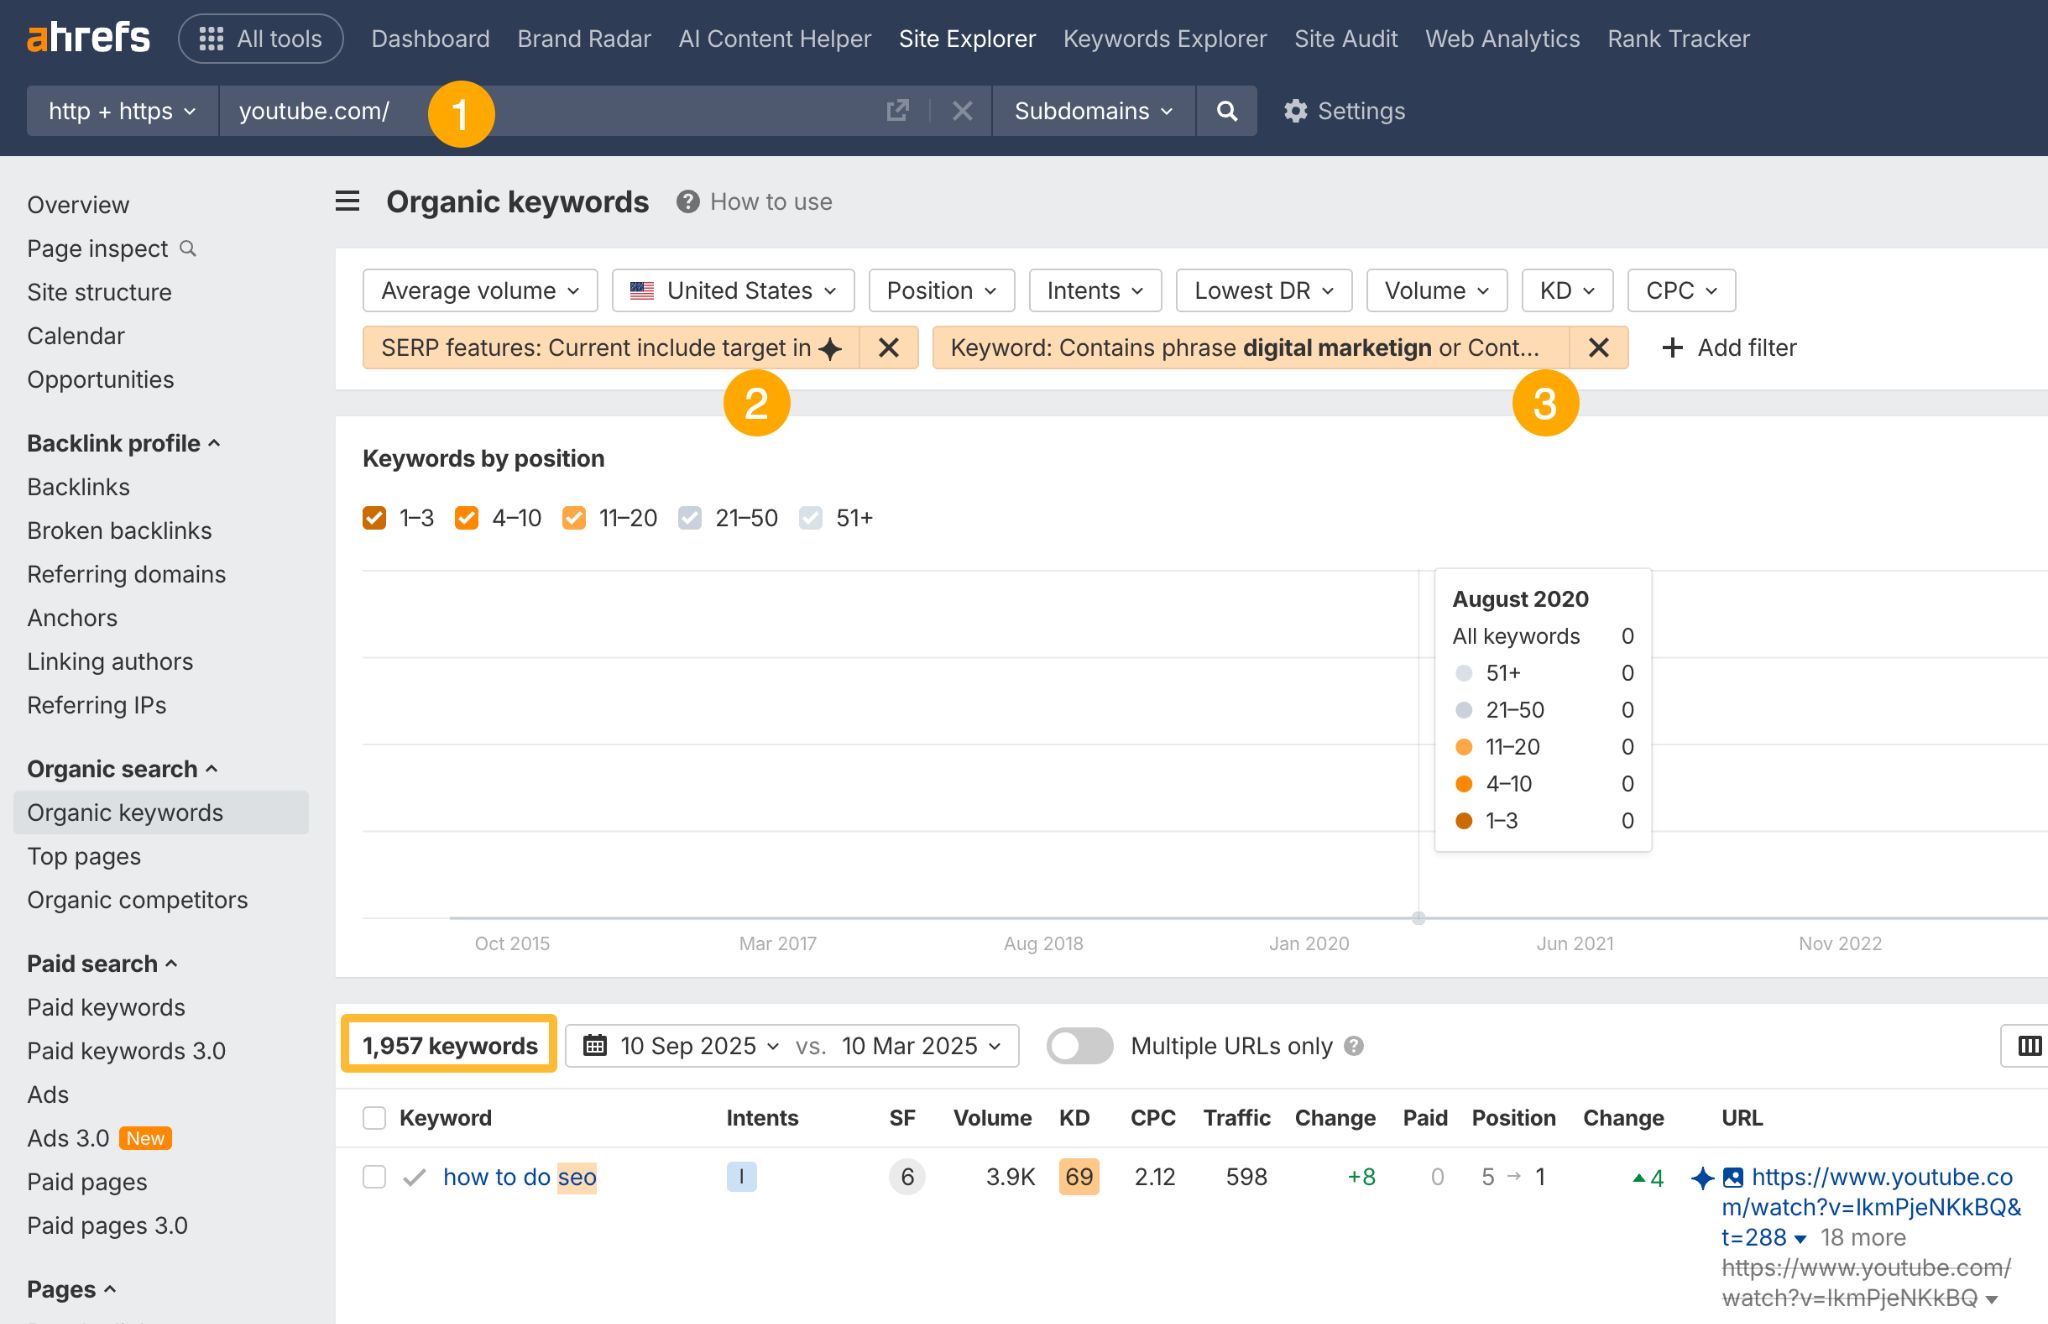Viewport: 2048px width, 1324px height.
Task: Click the AI sparkle icon in SERP features filter
Action: 831,347
